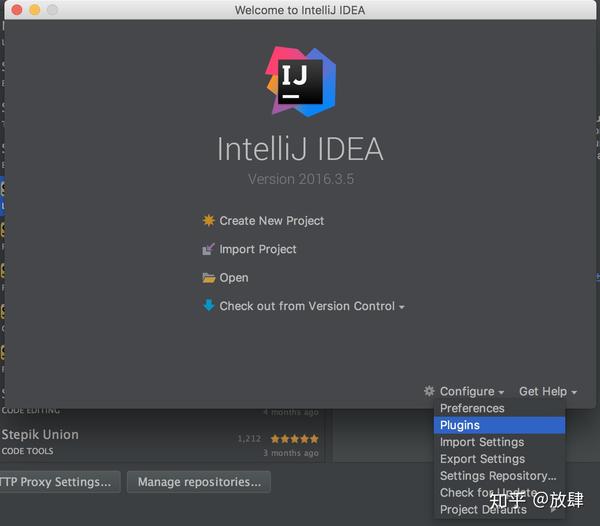Viewport: 600px width, 526px height.
Task: Click the Create New Project link
Action: click(x=272, y=221)
